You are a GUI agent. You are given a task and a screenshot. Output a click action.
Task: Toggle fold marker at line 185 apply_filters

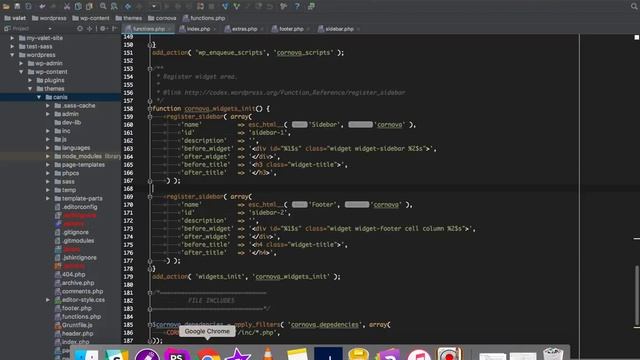150,325
